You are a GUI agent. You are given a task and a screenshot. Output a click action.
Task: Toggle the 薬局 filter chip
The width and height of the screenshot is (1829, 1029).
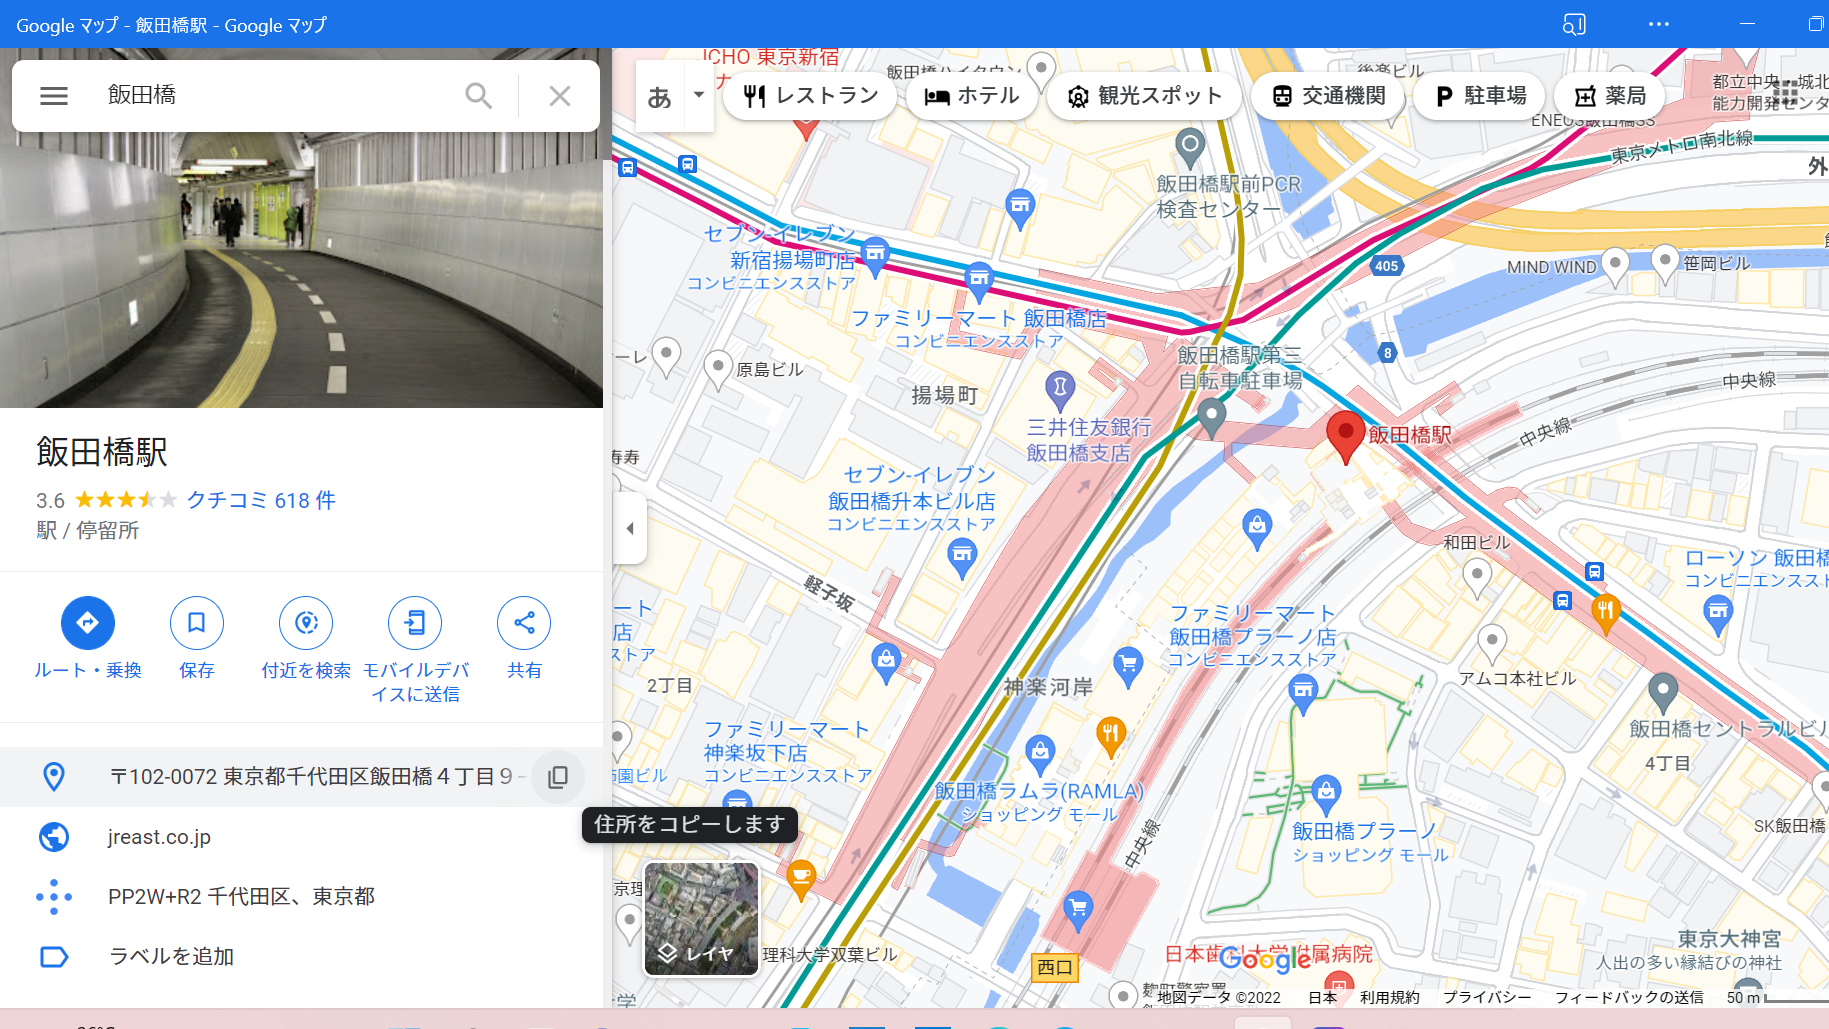pos(1610,96)
